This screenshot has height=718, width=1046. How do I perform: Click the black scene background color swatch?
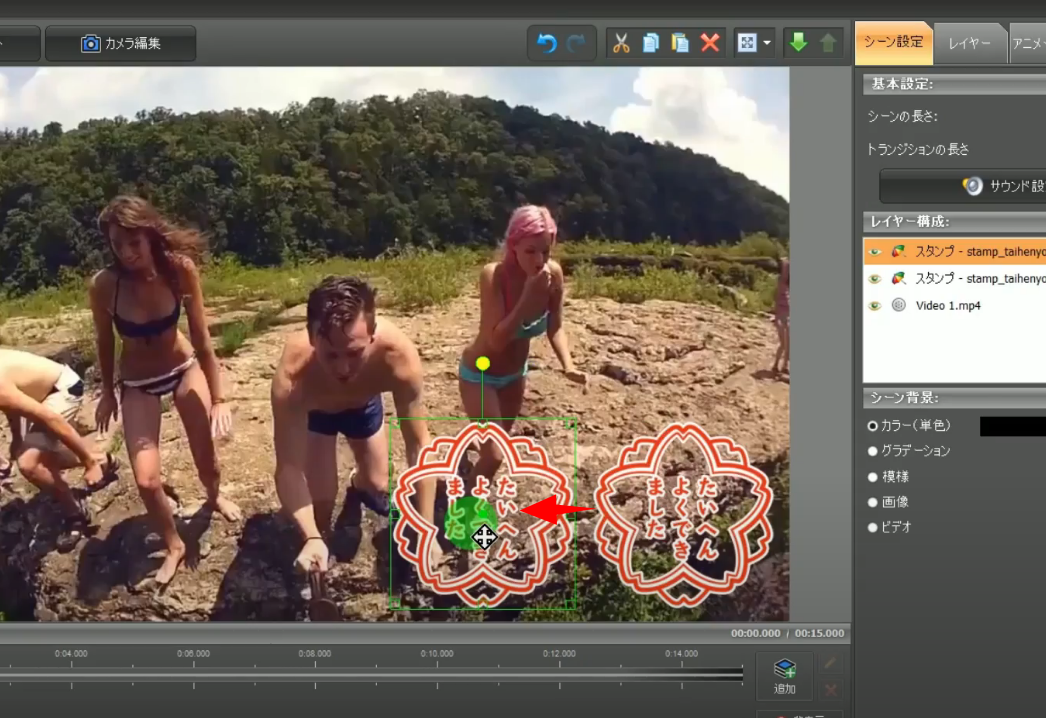(x=1012, y=427)
